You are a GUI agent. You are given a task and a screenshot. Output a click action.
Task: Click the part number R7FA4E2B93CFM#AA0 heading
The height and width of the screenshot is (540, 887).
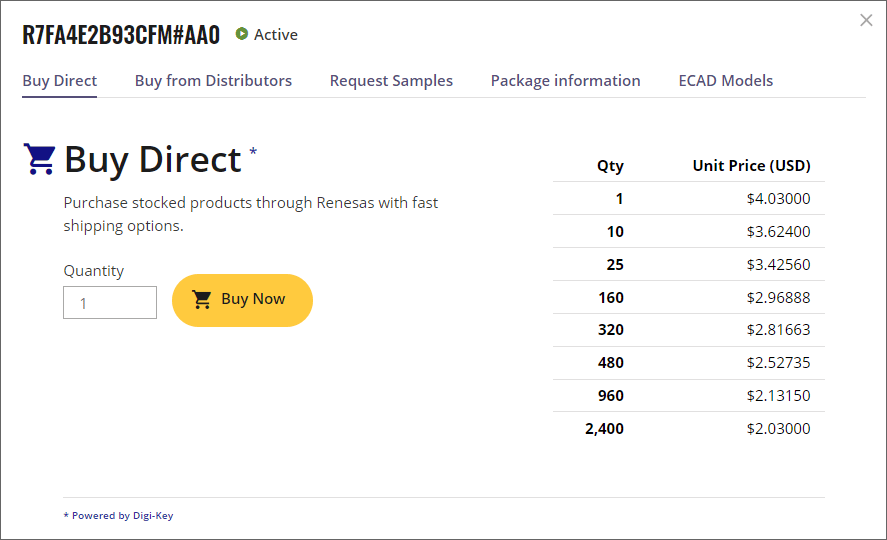(x=121, y=35)
